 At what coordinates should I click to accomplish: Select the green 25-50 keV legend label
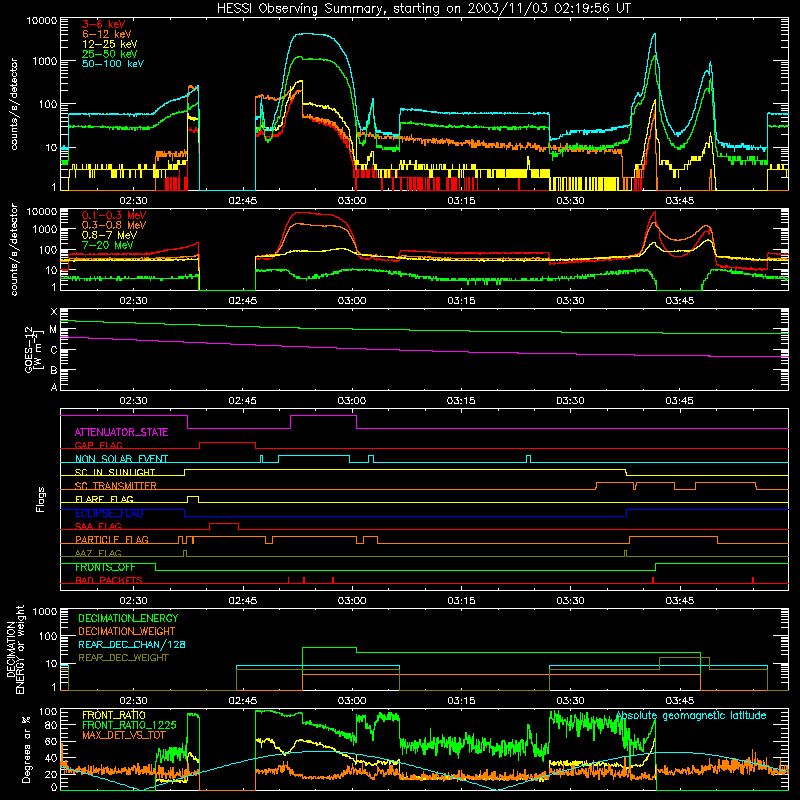110,54
